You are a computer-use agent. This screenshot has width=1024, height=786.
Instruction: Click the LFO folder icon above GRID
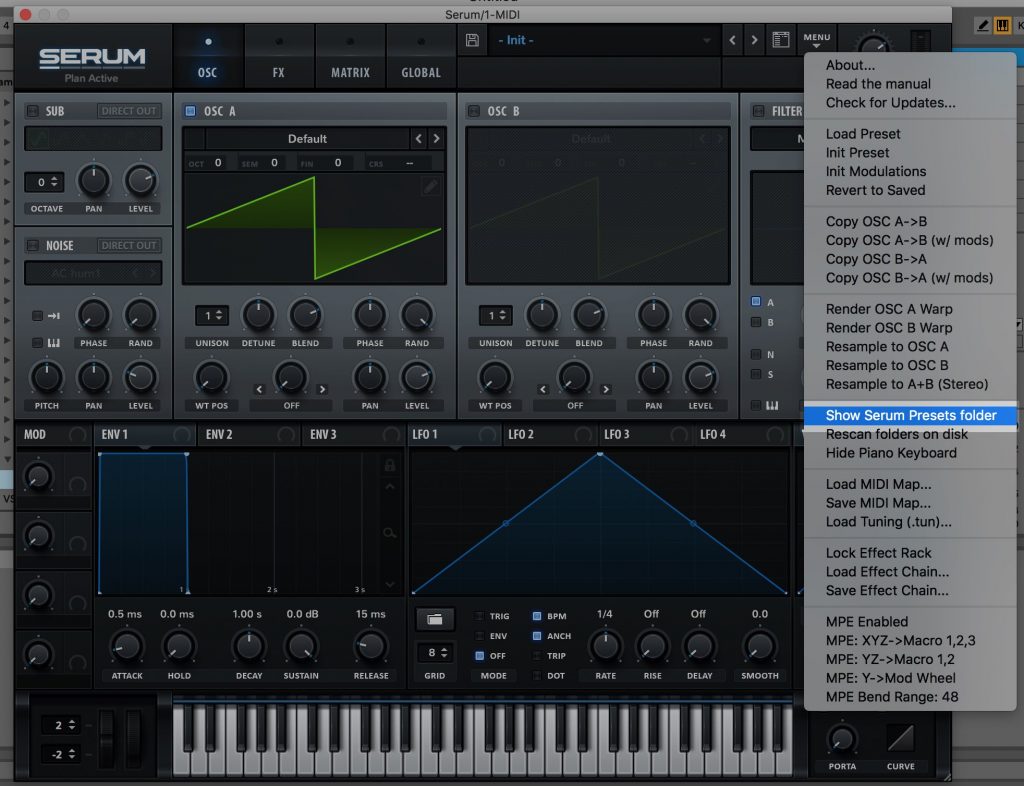(x=435, y=619)
